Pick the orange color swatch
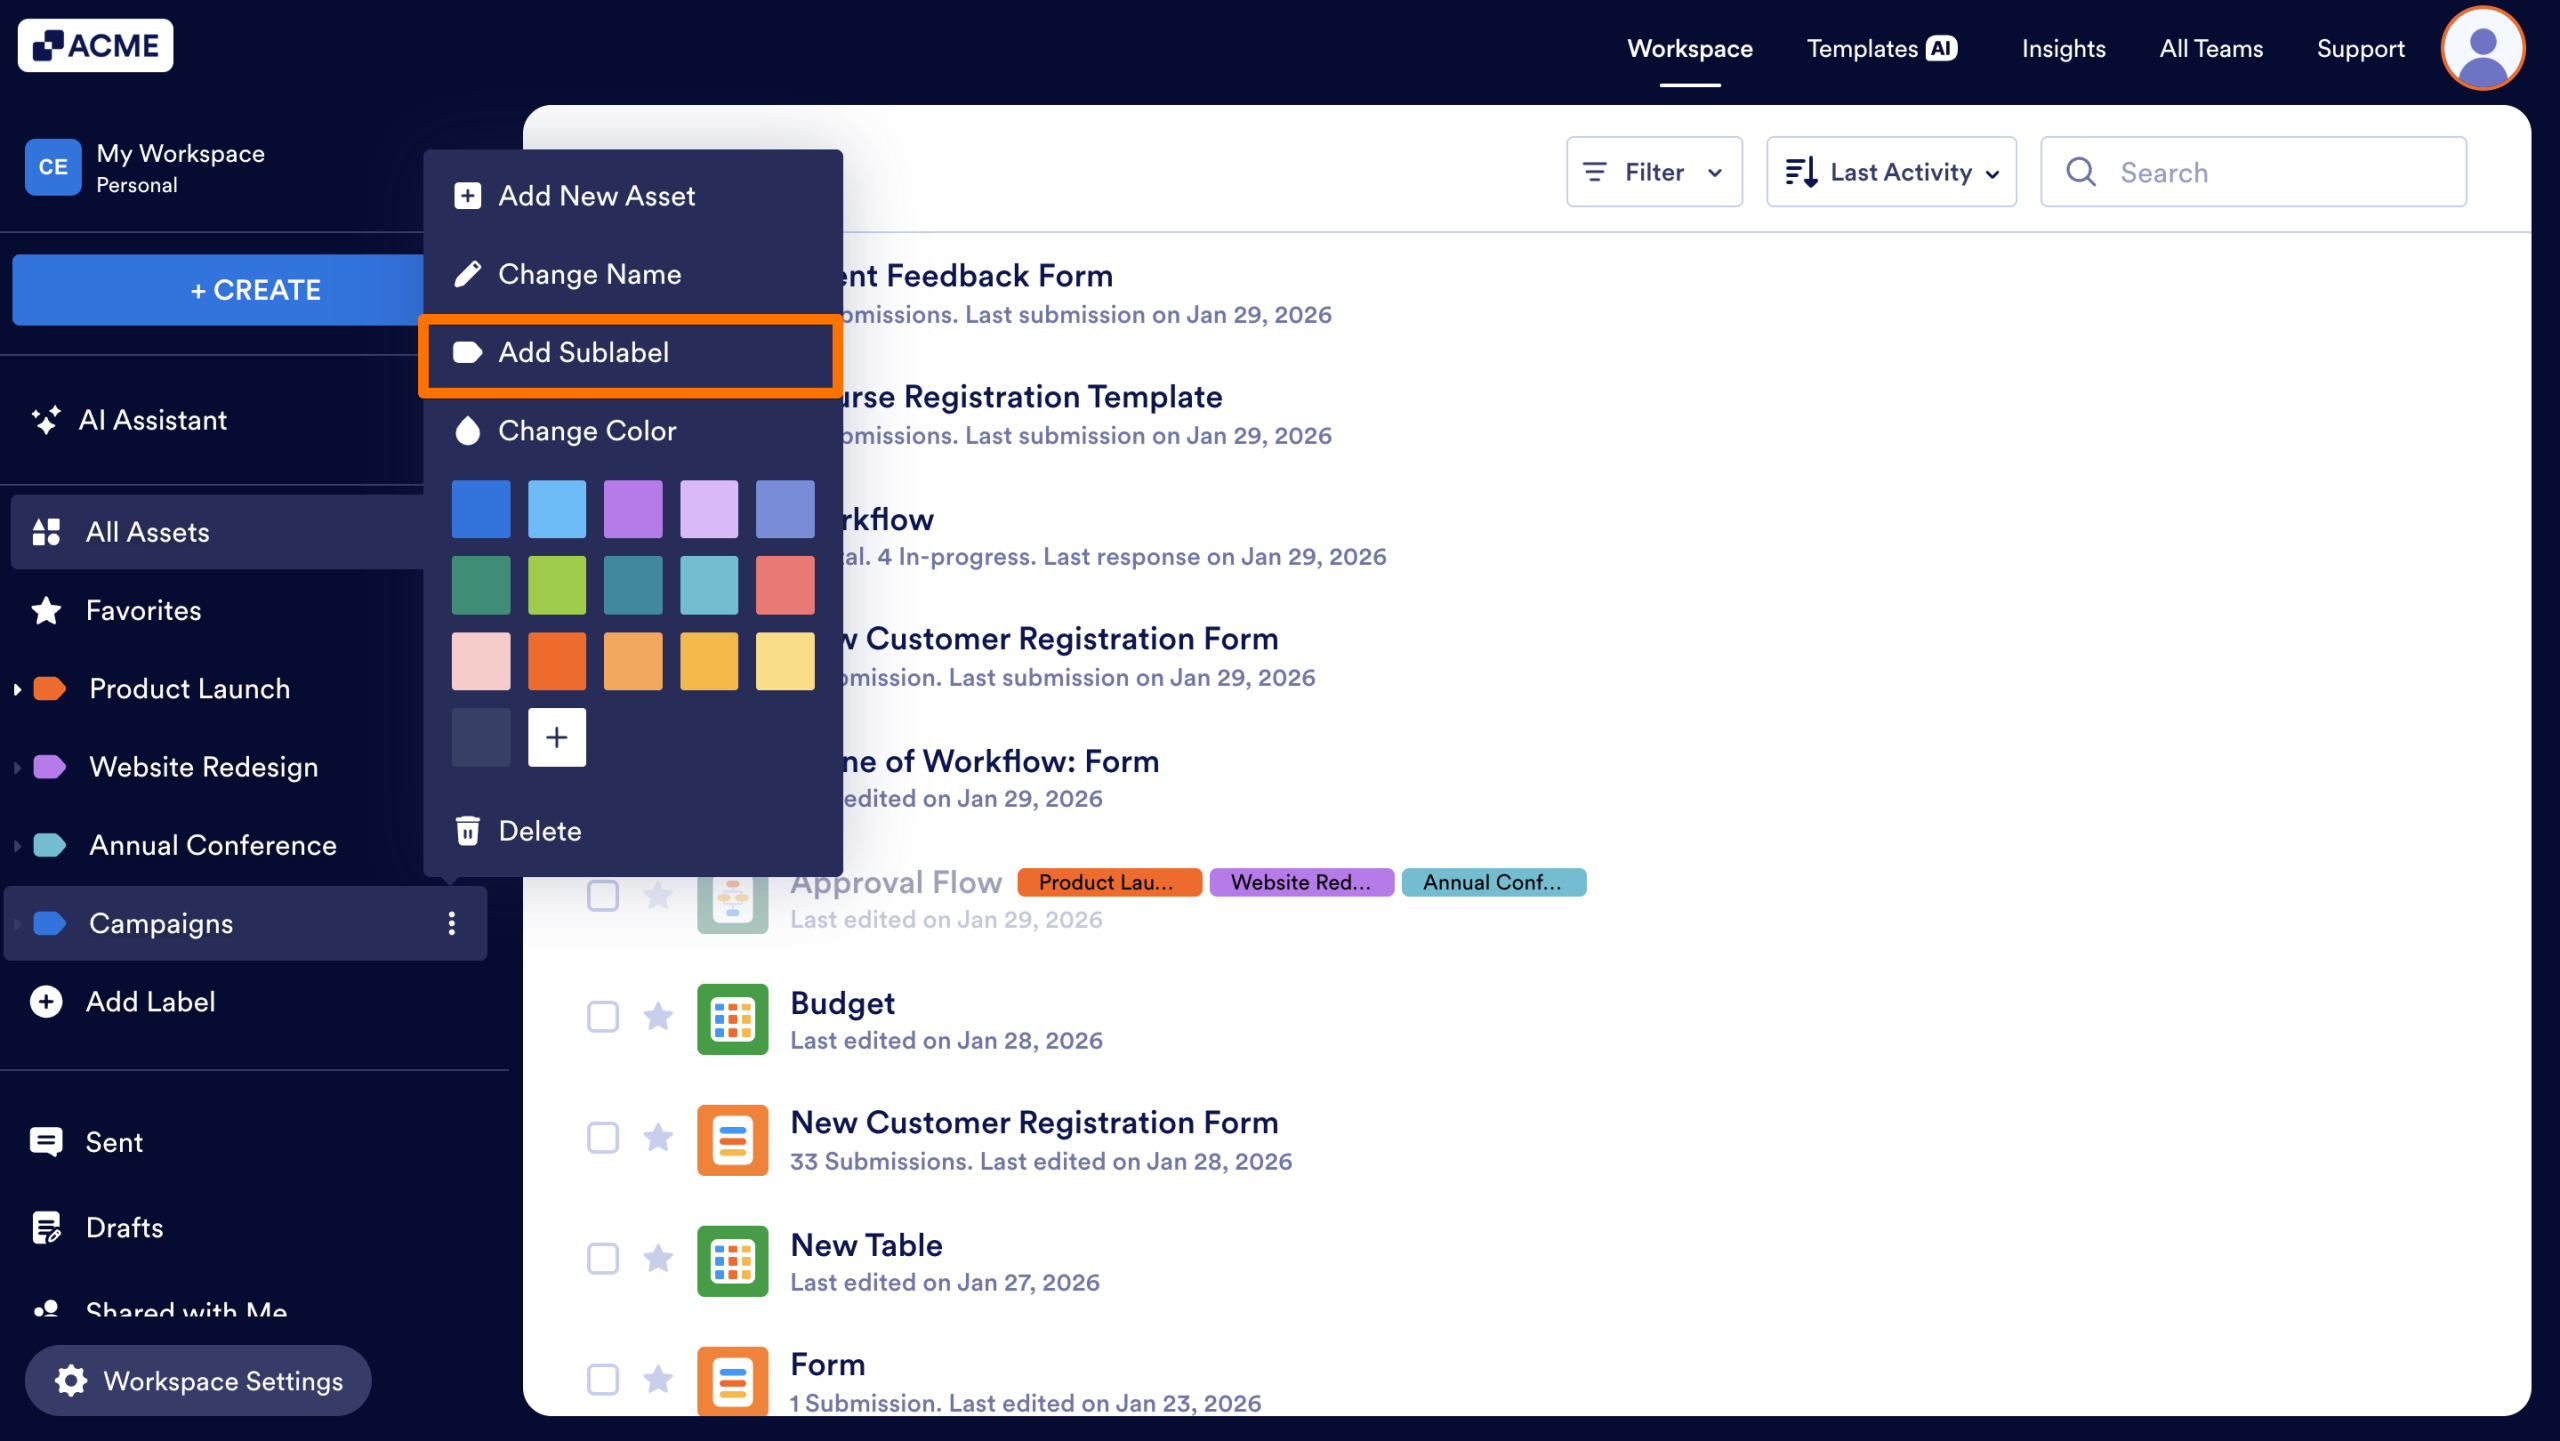 [x=557, y=660]
